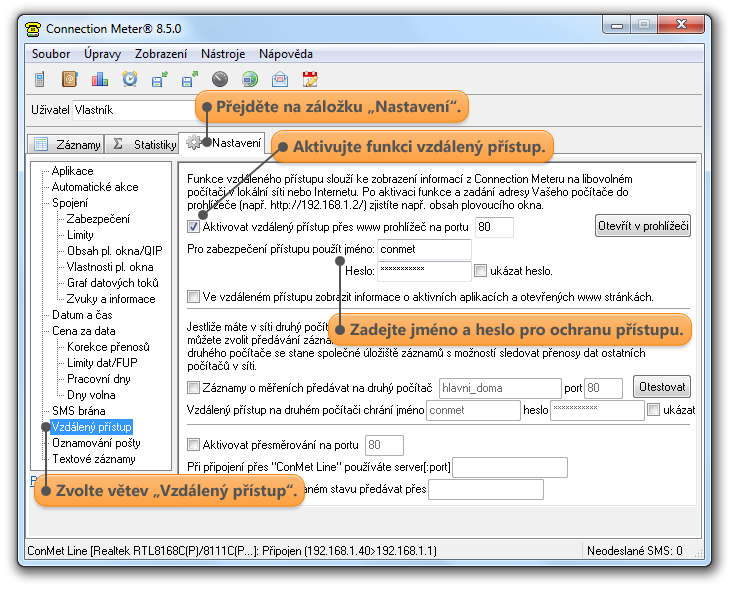Switch to the Záznamy tab
Image resolution: width=734 pixels, height=589 pixels.
[66, 144]
